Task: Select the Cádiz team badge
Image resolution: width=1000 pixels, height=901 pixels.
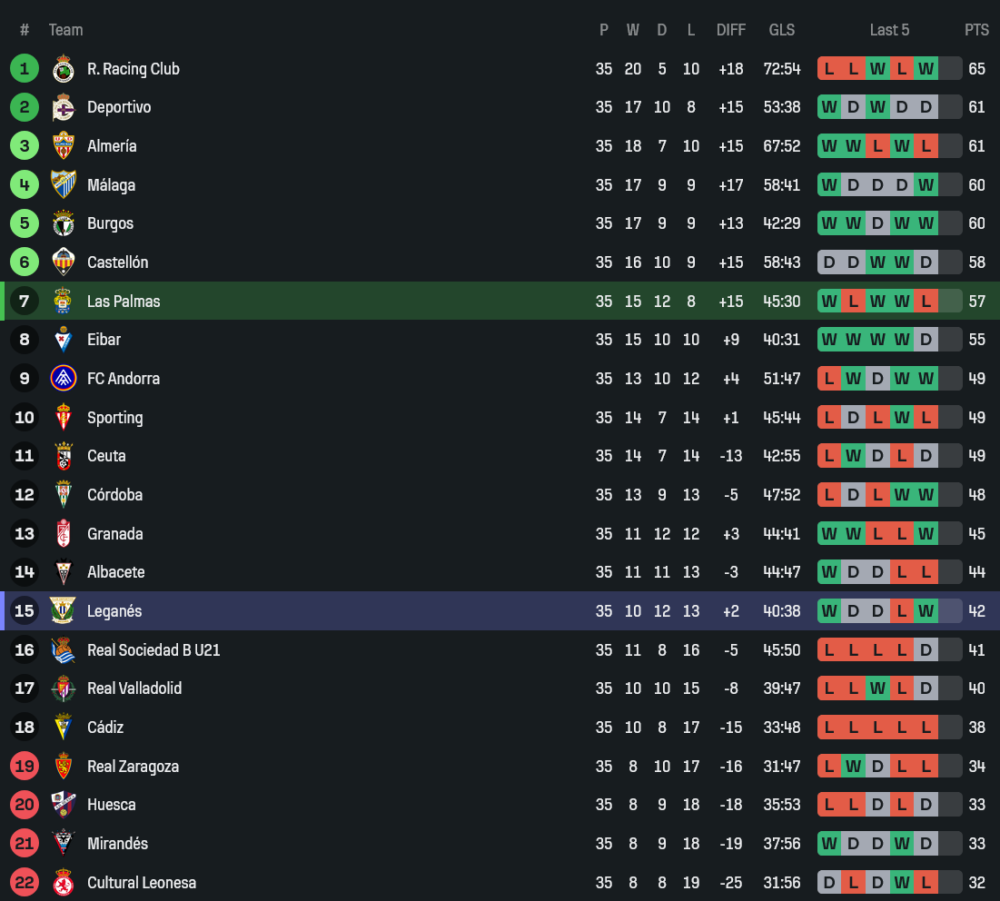Action: coord(63,728)
